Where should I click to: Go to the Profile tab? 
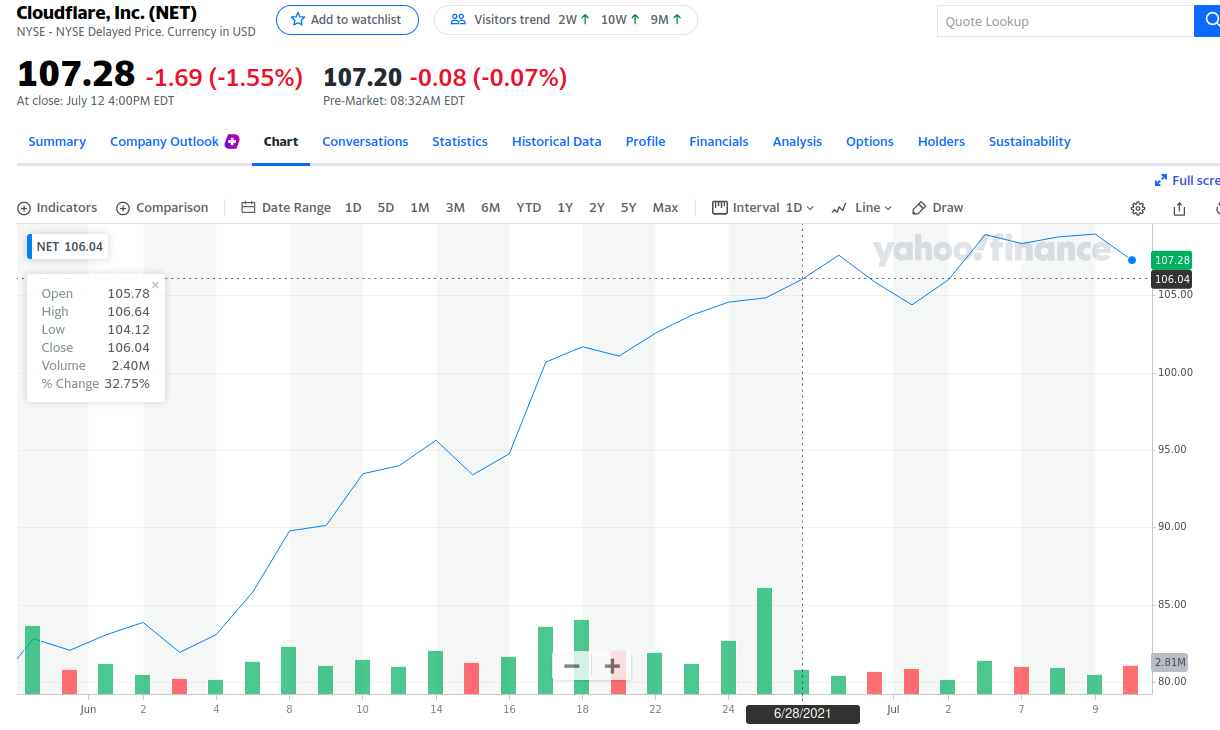tap(645, 142)
